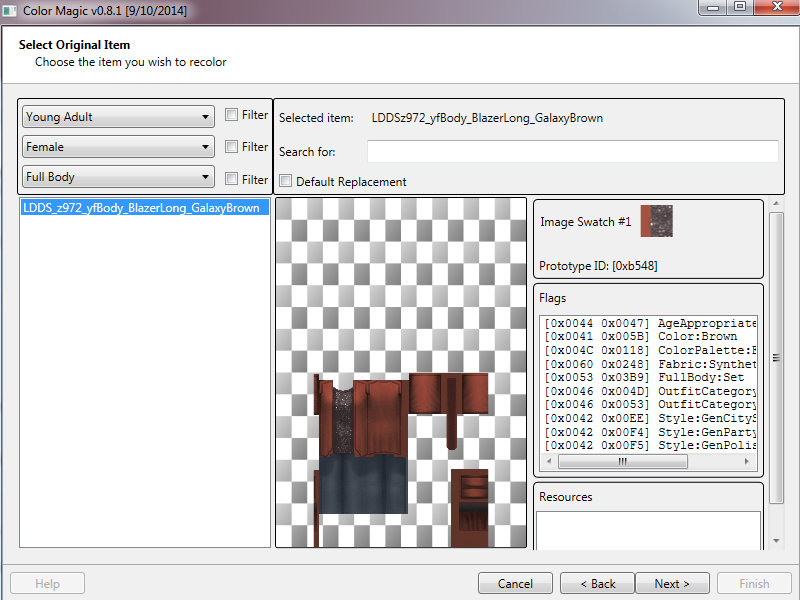Open the Young Adult age dropdown
800x600 pixels.
coord(118,117)
